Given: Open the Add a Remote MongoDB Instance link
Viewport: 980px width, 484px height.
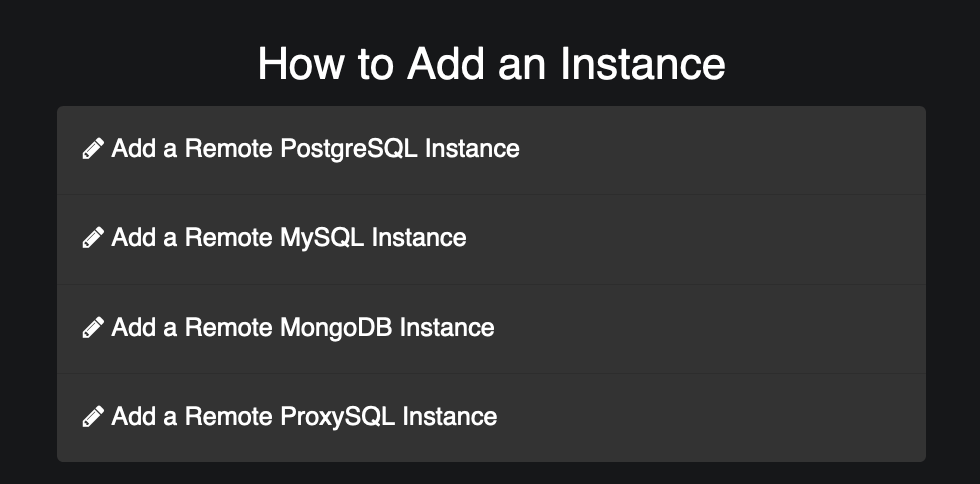Looking at the screenshot, I should point(302,328).
